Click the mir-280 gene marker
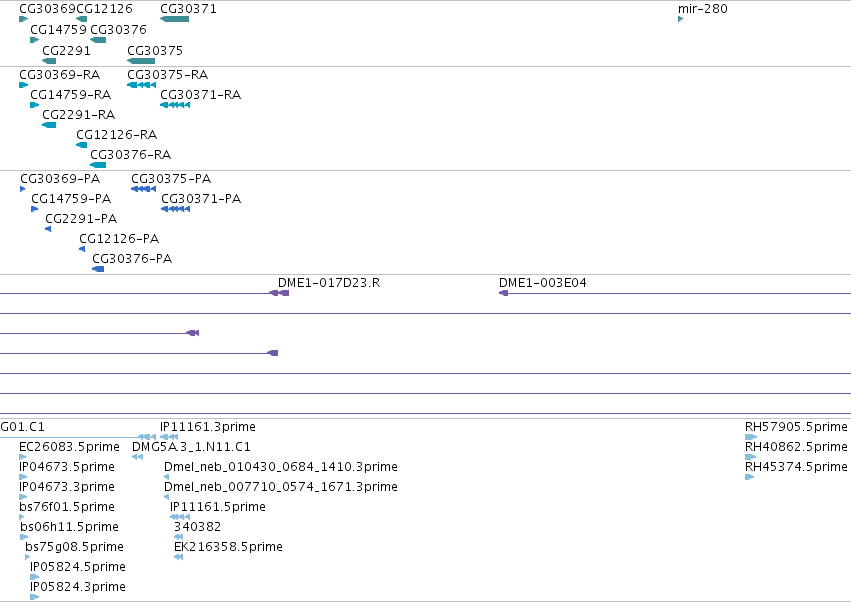The height and width of the screenshot is (602, 851). [681, 19]
